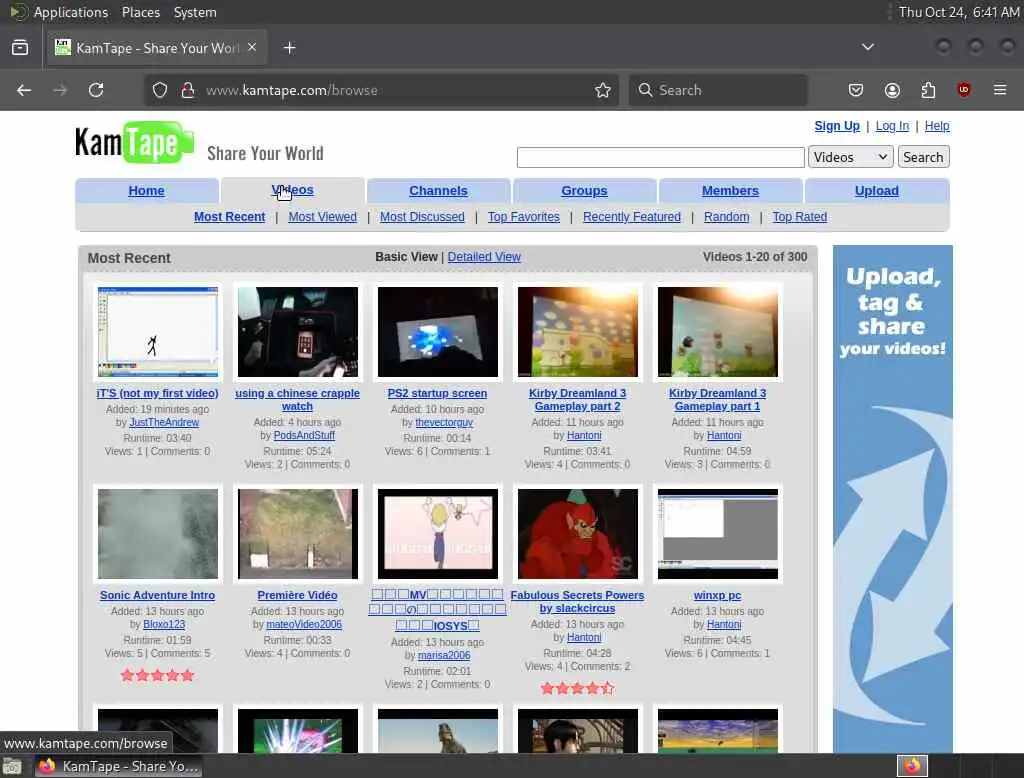Open the winxp pc title link

[x=717, y=595]
